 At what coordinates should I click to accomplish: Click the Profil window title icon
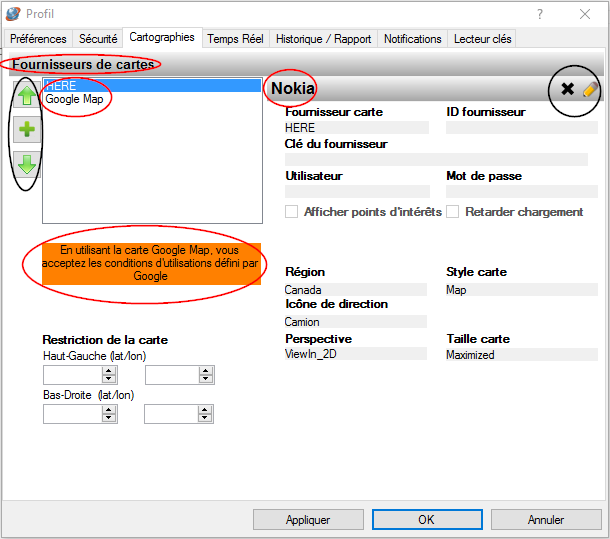13,14
